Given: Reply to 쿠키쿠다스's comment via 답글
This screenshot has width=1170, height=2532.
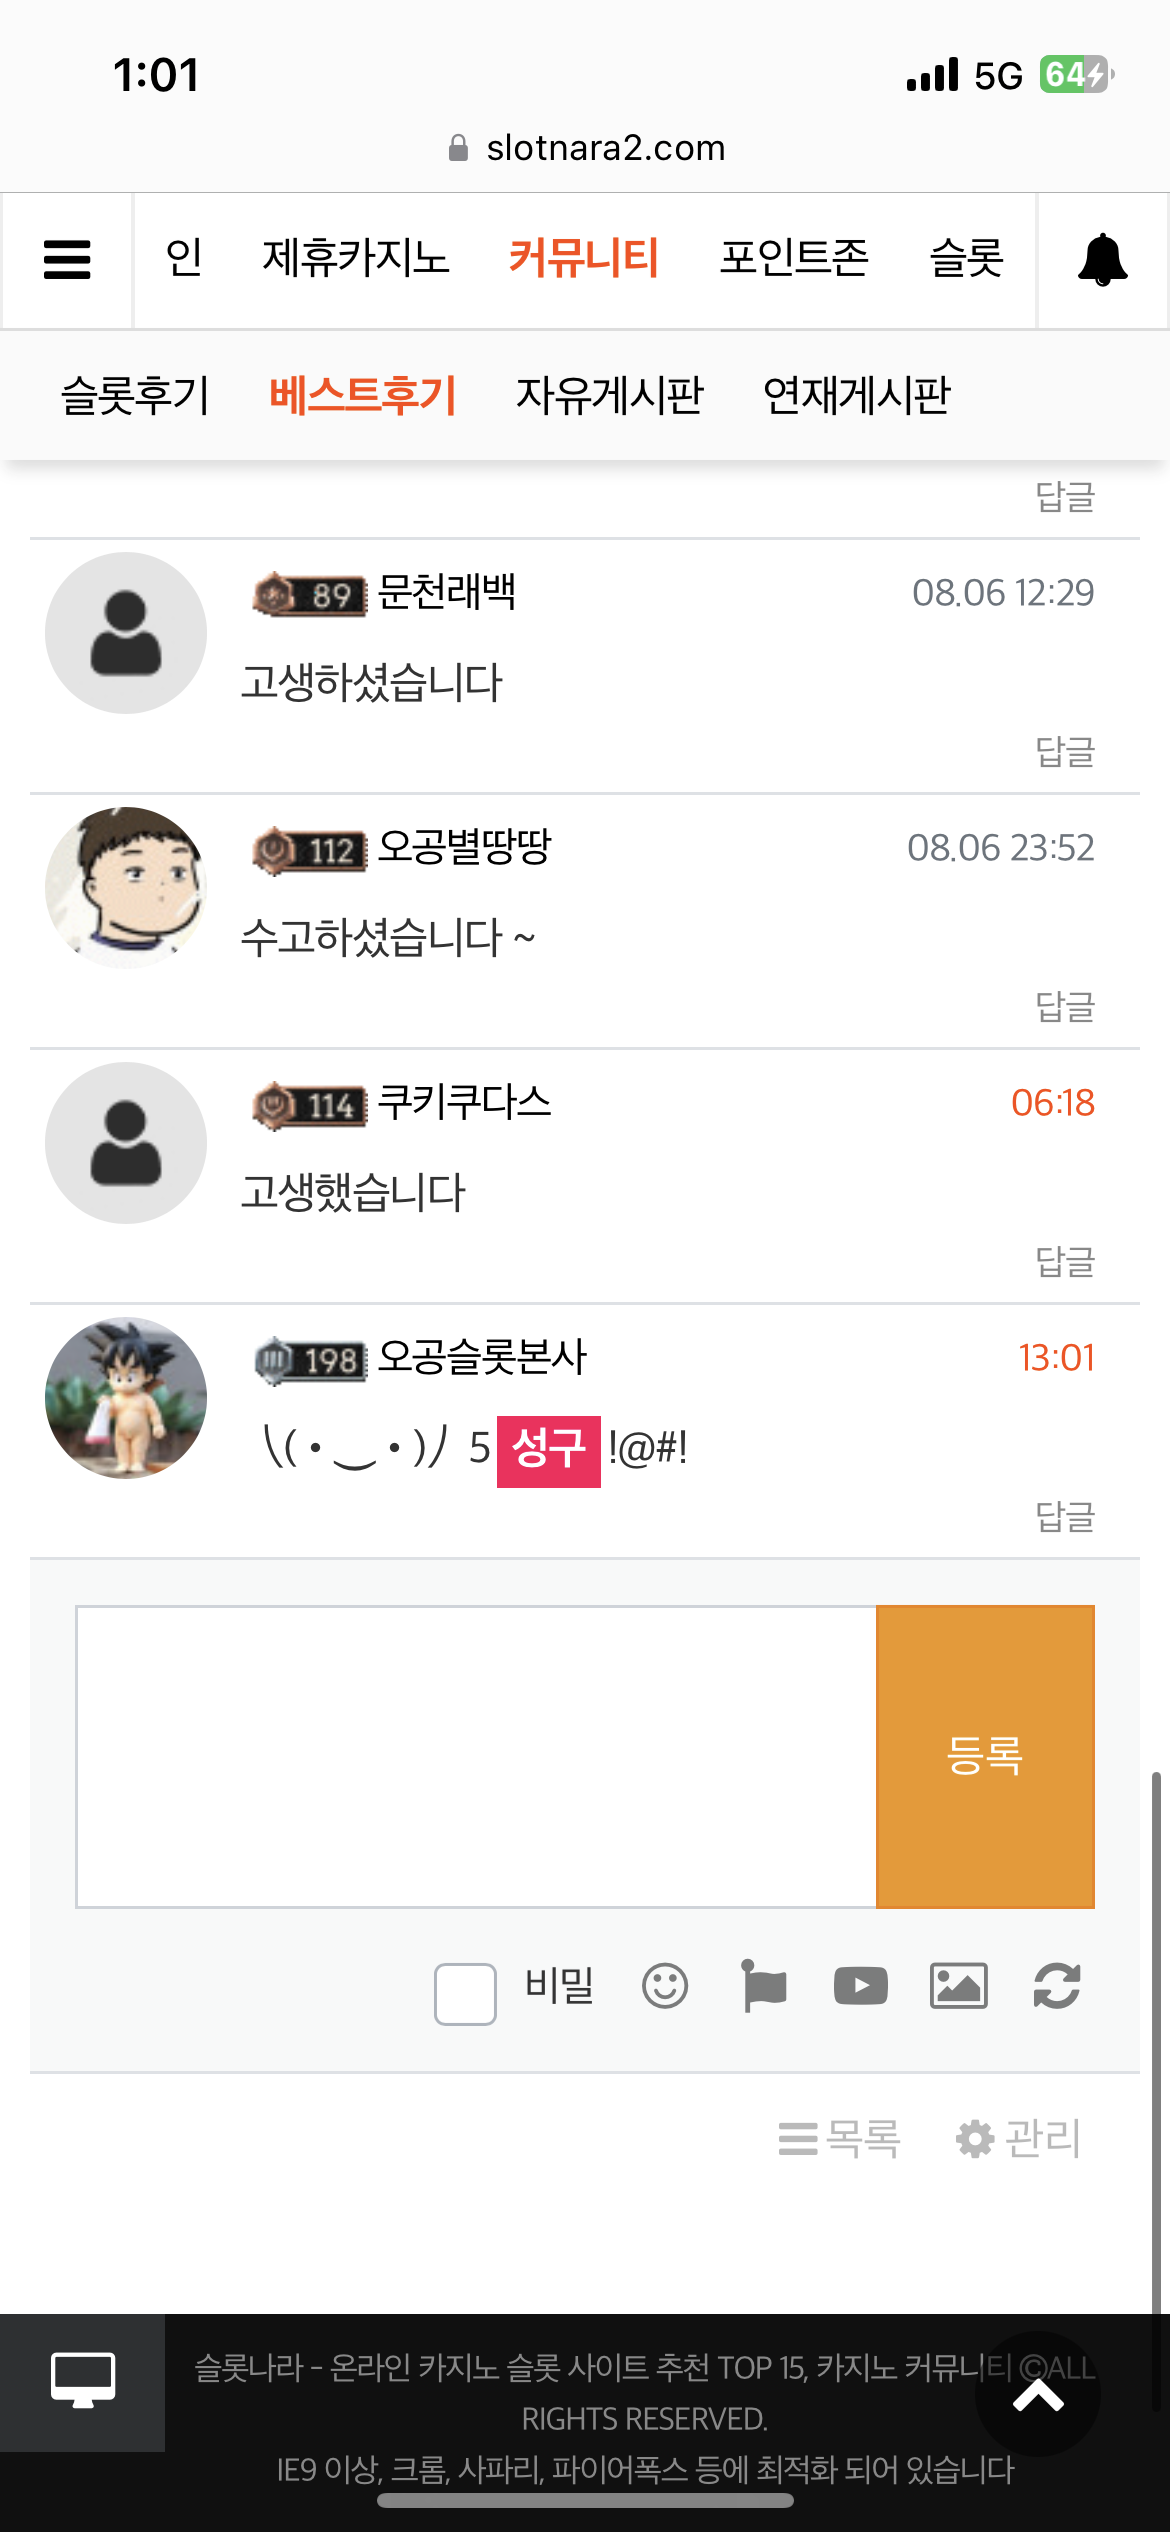Looking at the screenshot, I should click(1065, 1262).
